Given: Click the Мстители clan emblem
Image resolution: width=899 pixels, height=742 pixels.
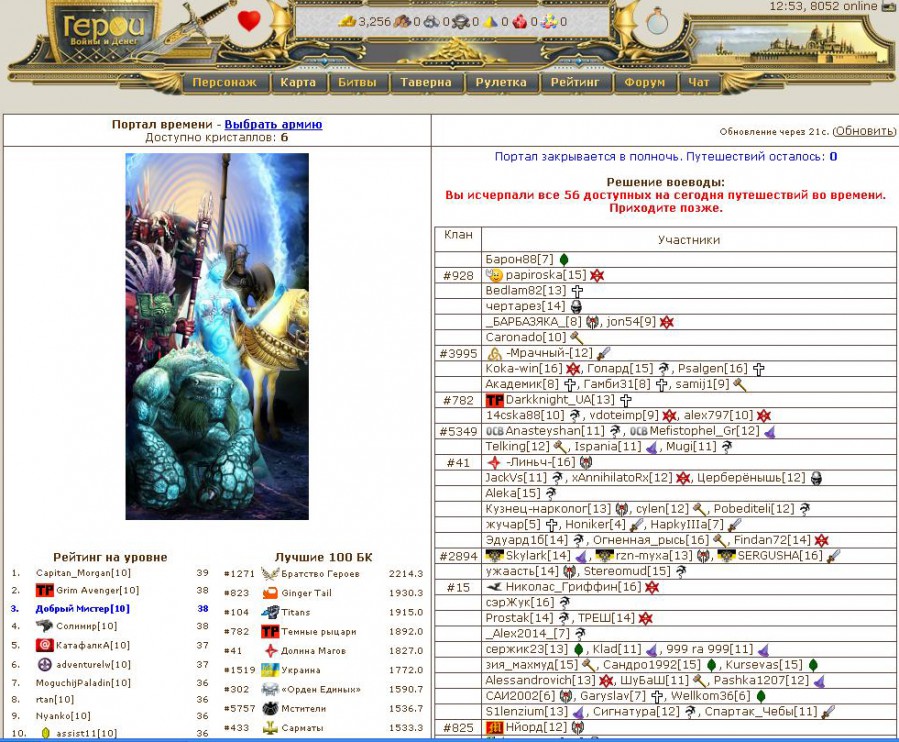Looking at the screenshot, I should 269,709.
